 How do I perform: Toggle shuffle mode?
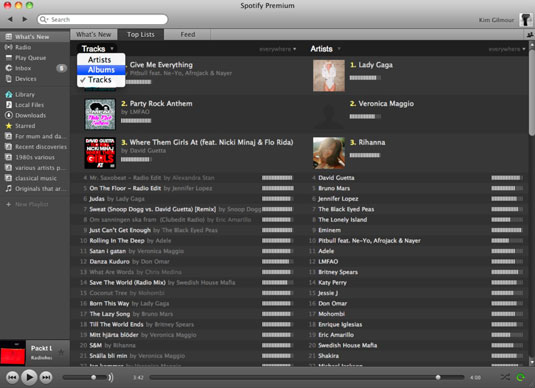(x=505, y=377)
